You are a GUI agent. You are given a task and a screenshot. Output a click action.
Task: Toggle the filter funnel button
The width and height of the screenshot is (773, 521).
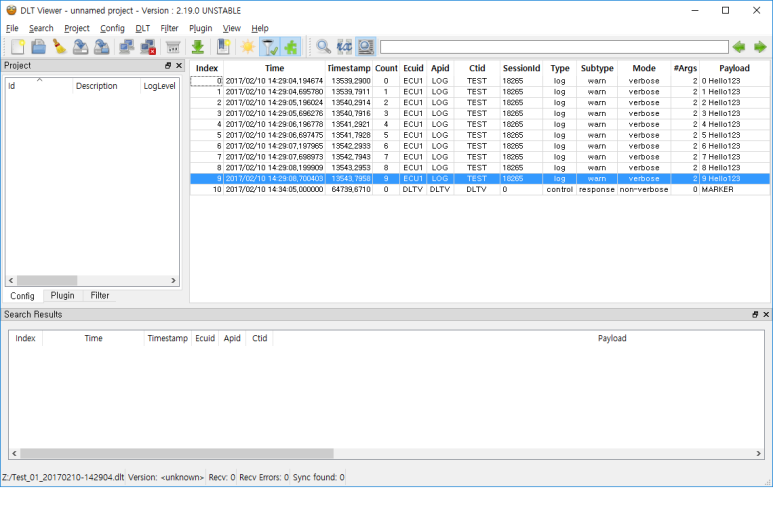[269, 47]
